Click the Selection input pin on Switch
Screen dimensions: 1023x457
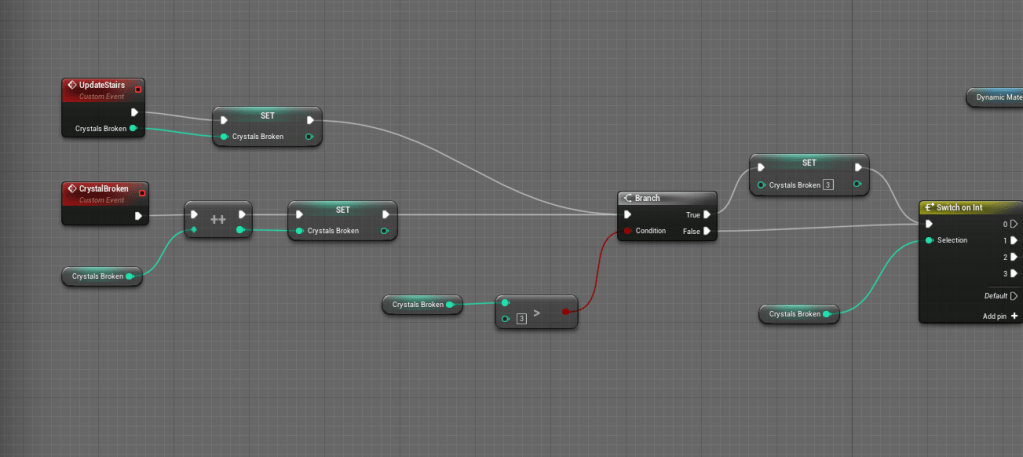click(x=930, y=240)
